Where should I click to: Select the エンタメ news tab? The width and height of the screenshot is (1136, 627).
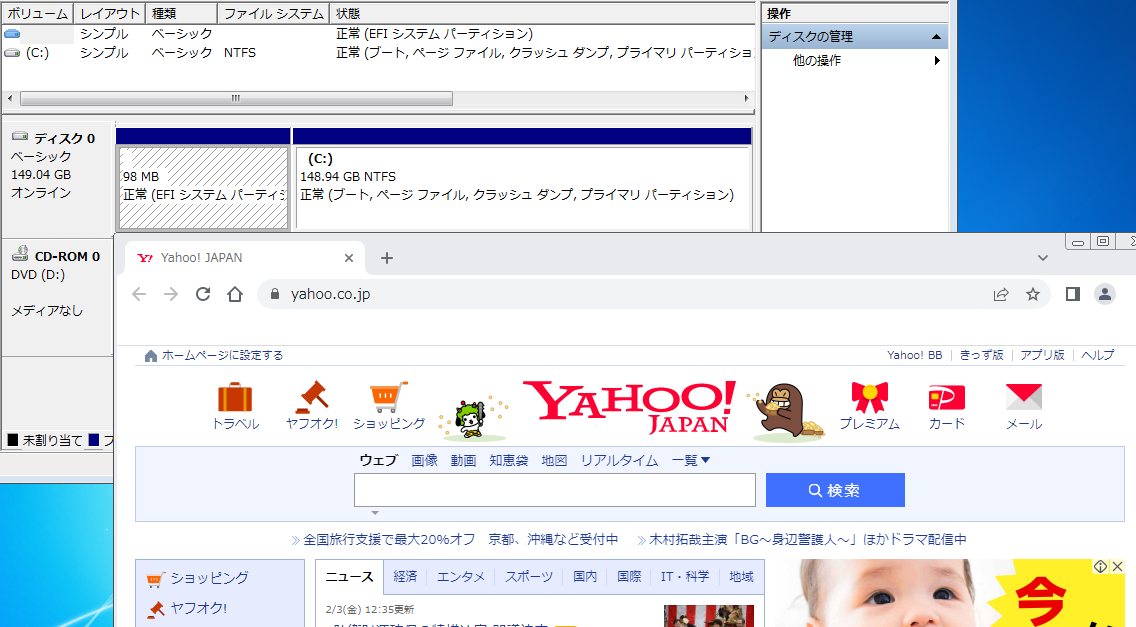click(461, 577)
